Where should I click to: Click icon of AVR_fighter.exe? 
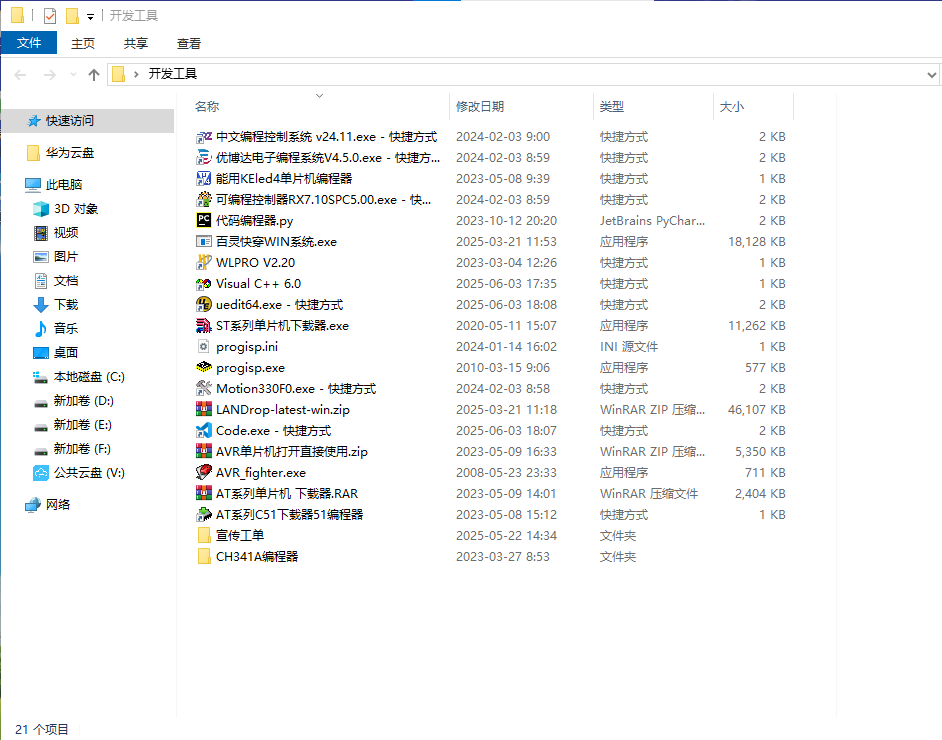click(204, 472)
